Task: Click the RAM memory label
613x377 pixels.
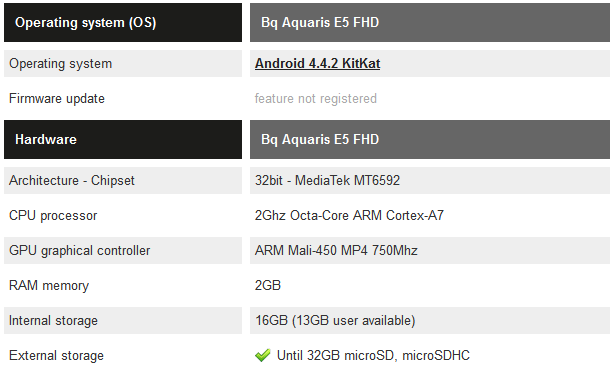Action: tap(49, 285)
